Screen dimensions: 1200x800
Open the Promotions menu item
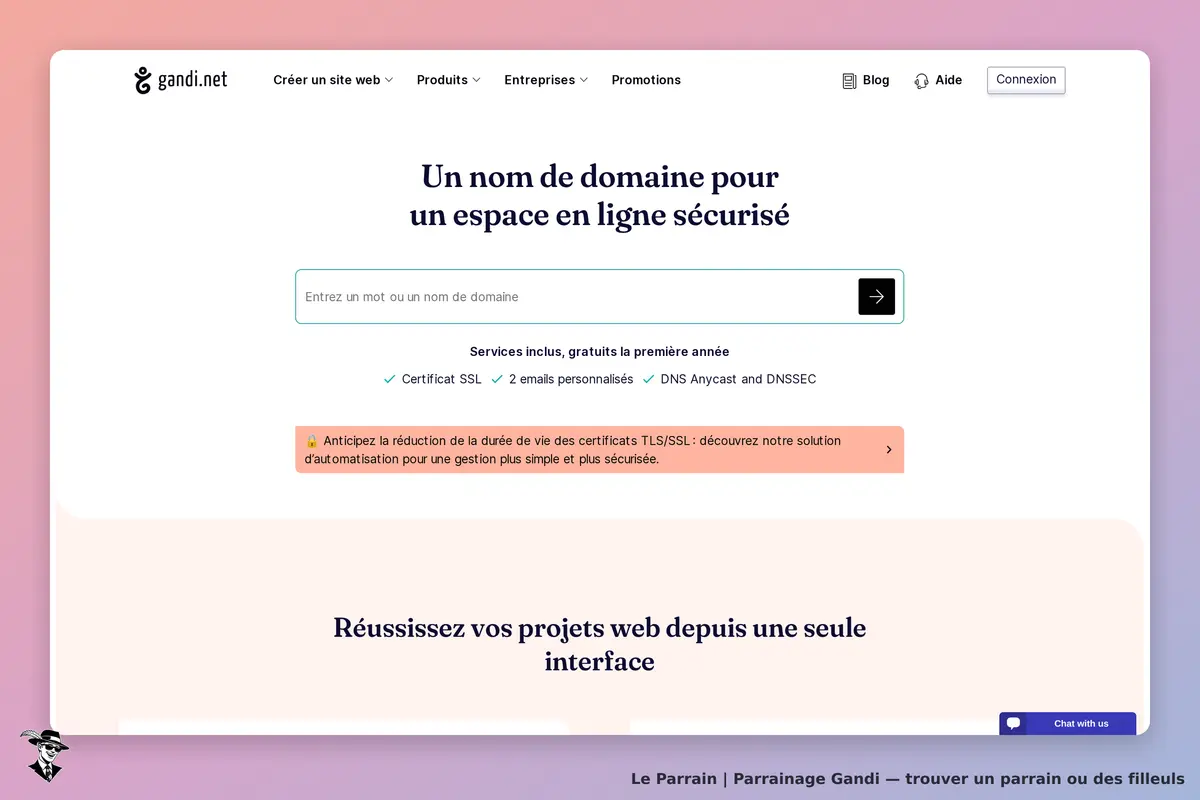646,80
